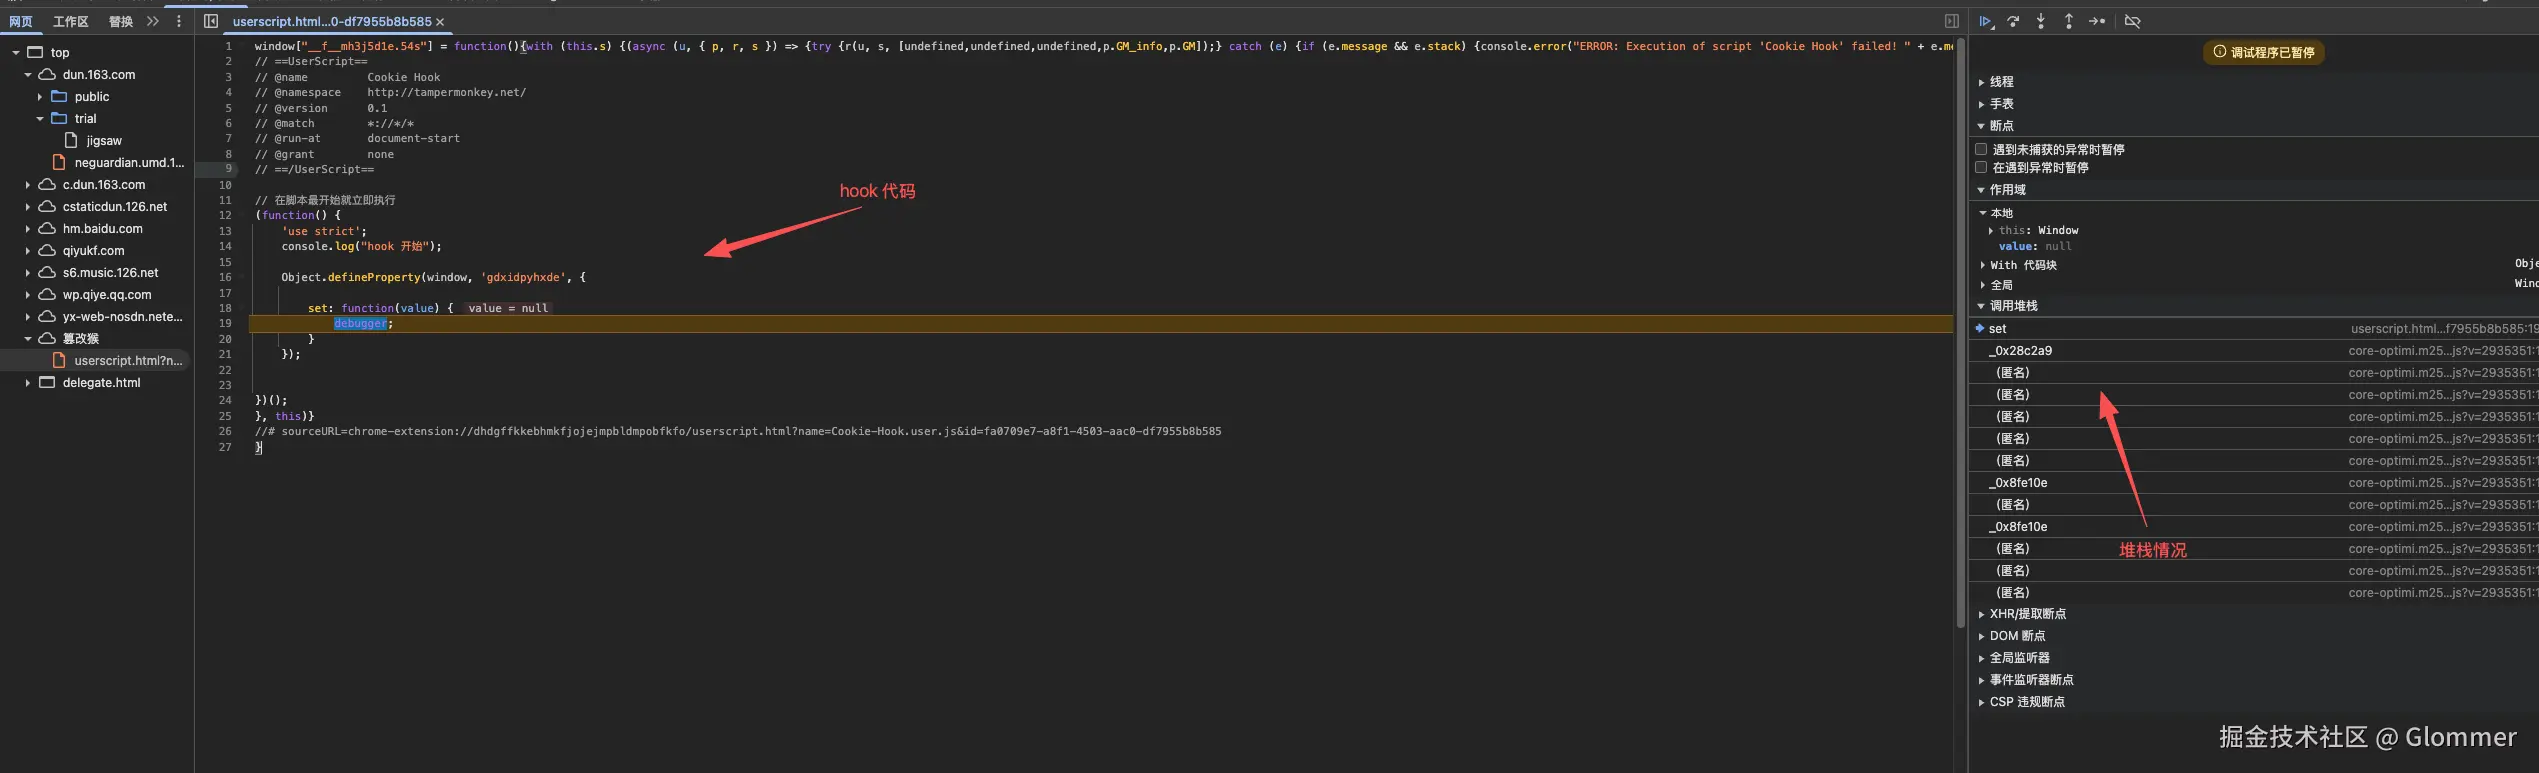The height and width of the screenshot is (773, 2539).
Task: Step over next function call
Action: point(2013,21)
